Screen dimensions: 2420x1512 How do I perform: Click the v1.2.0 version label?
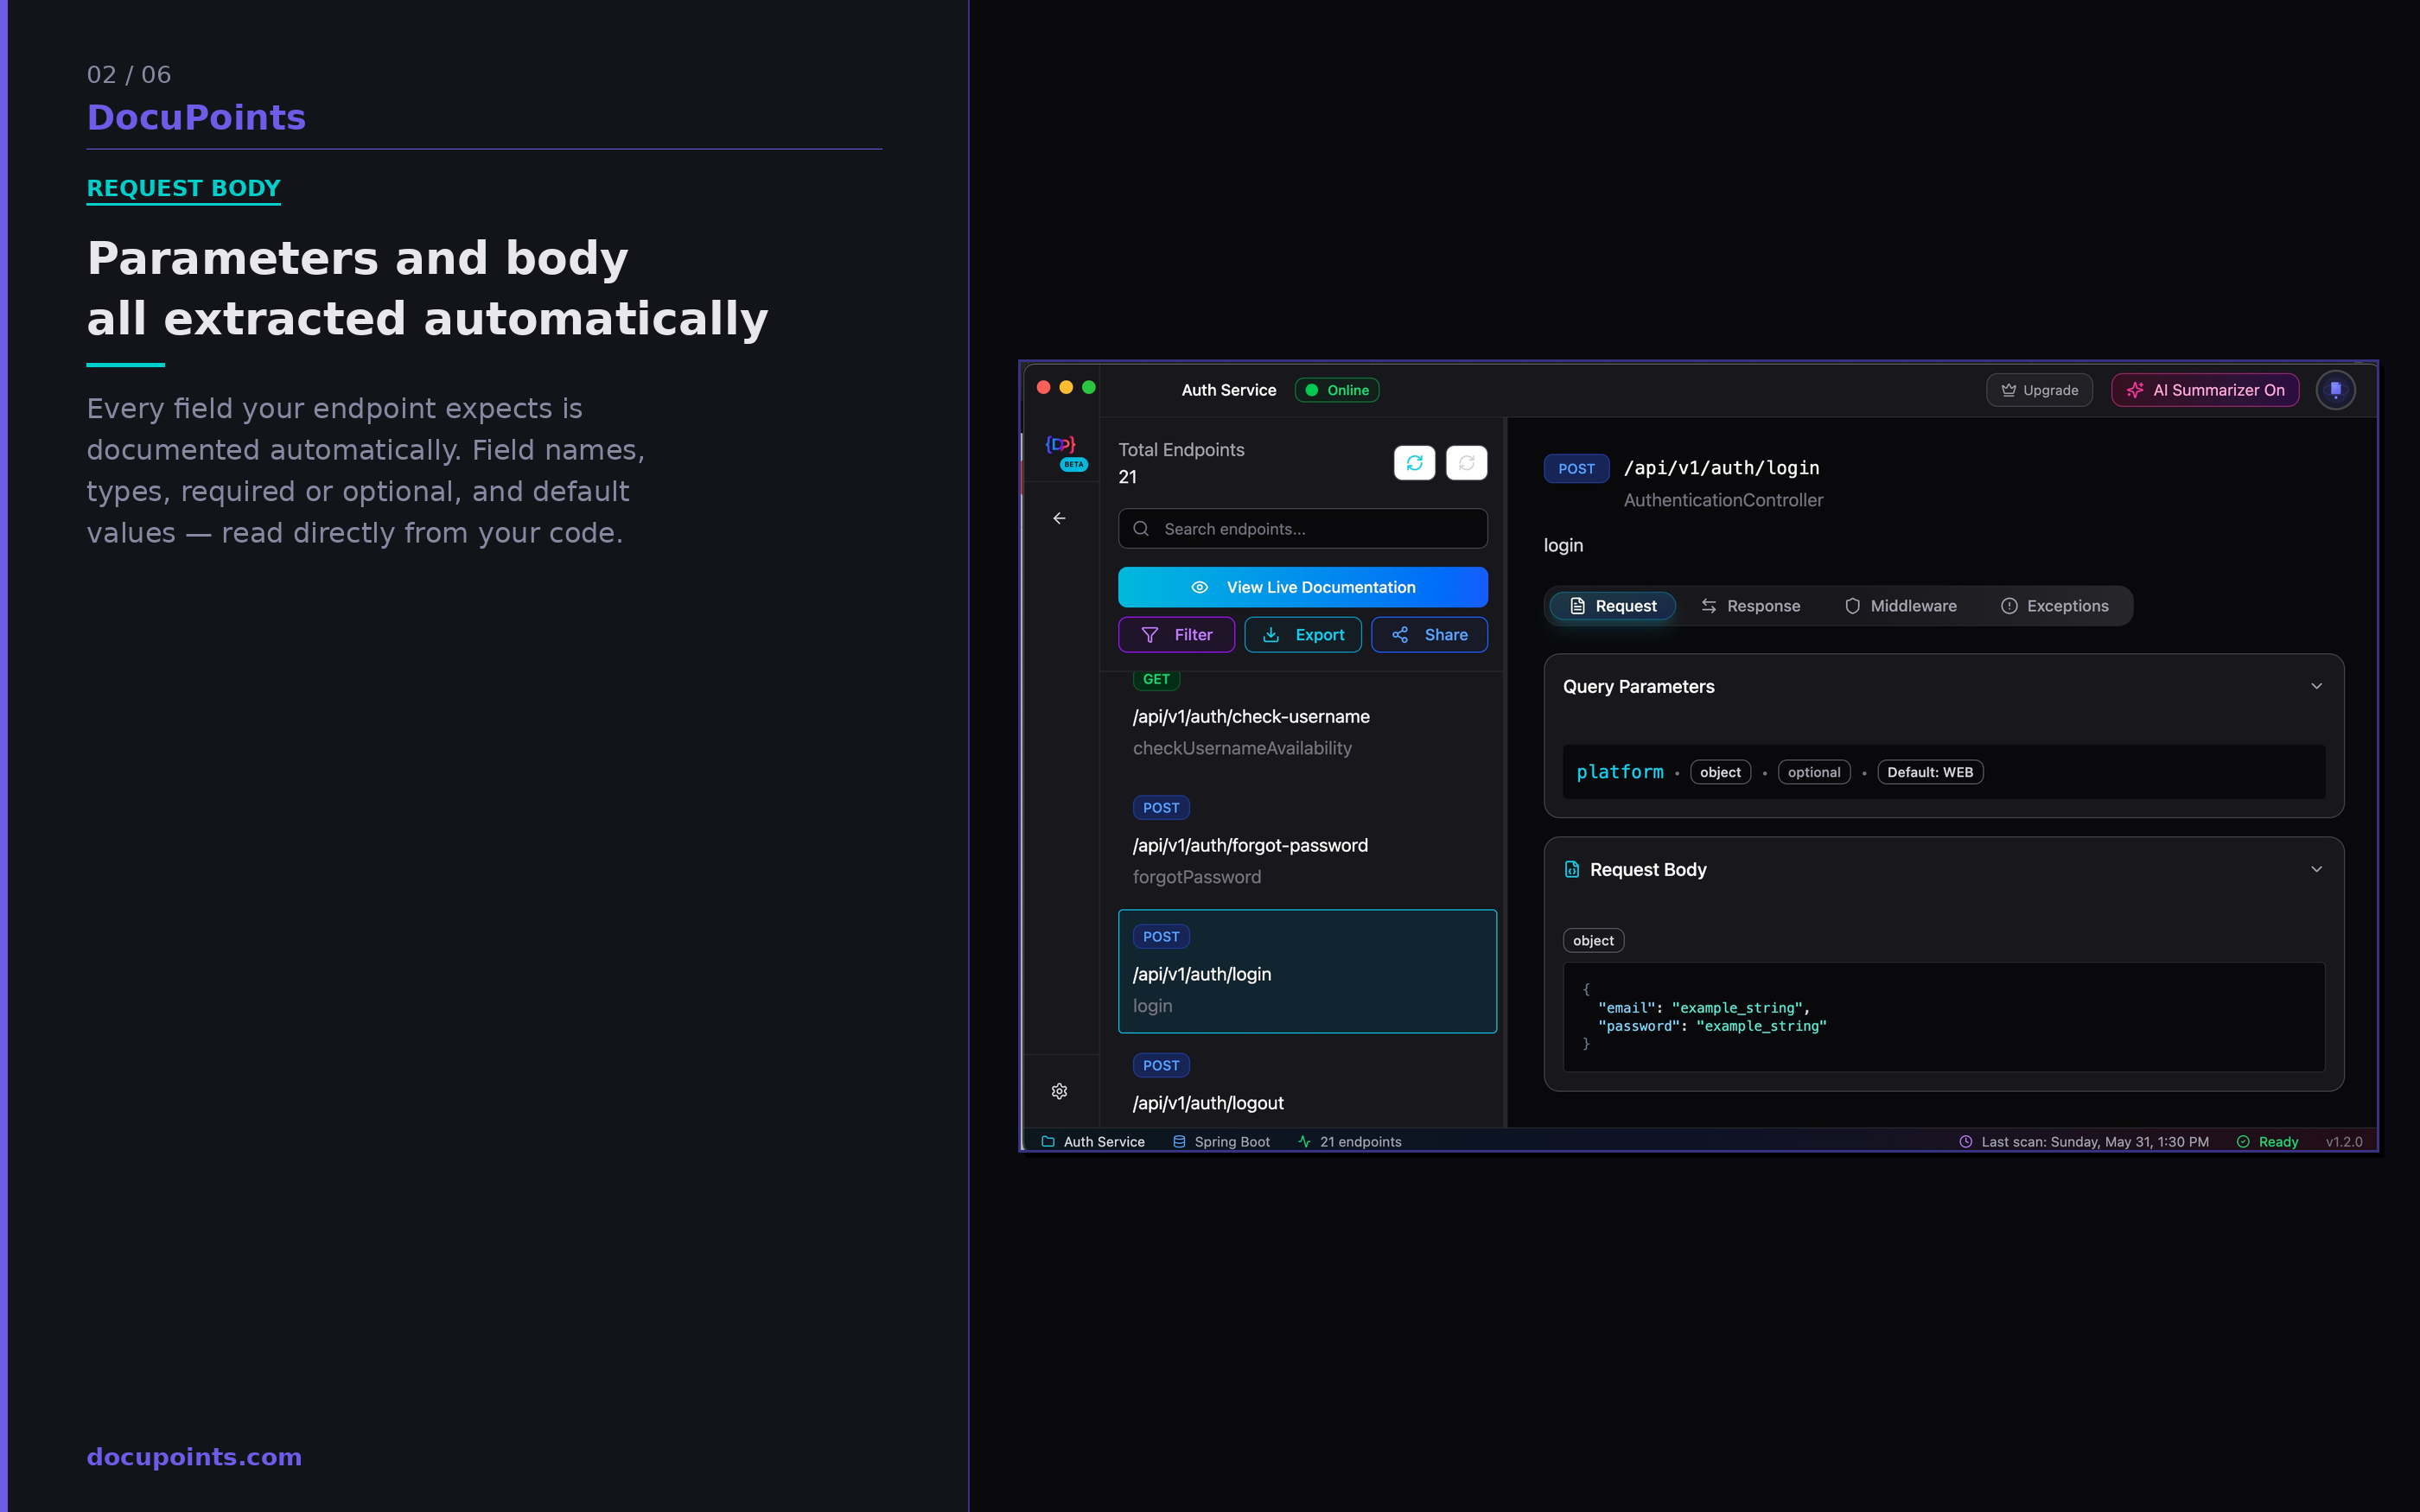(x=2343, y=1141)
